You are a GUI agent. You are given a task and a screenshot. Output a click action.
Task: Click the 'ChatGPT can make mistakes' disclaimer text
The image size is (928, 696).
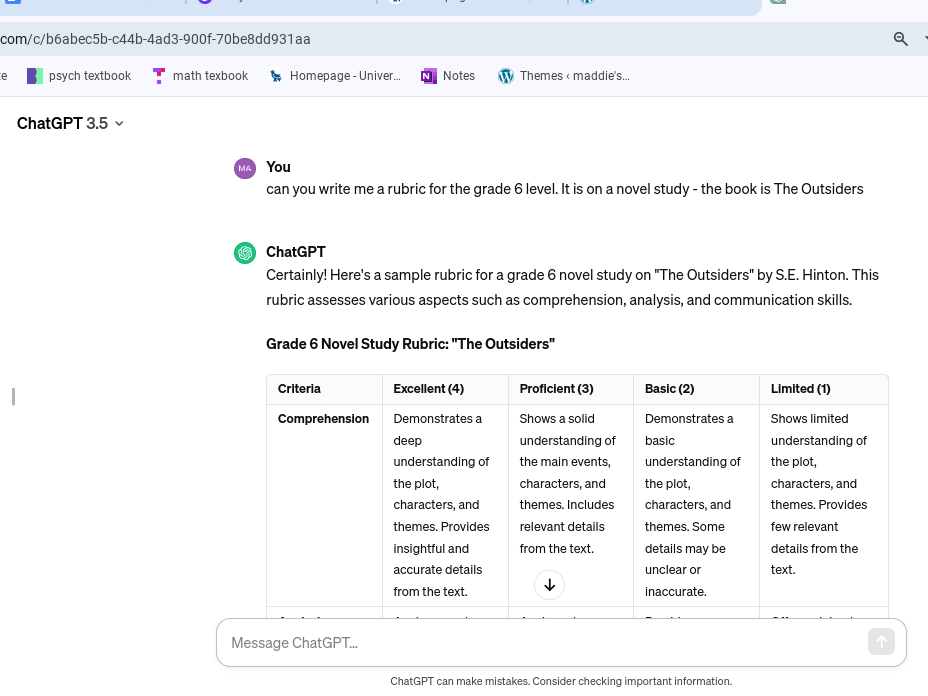pos(561,681)
